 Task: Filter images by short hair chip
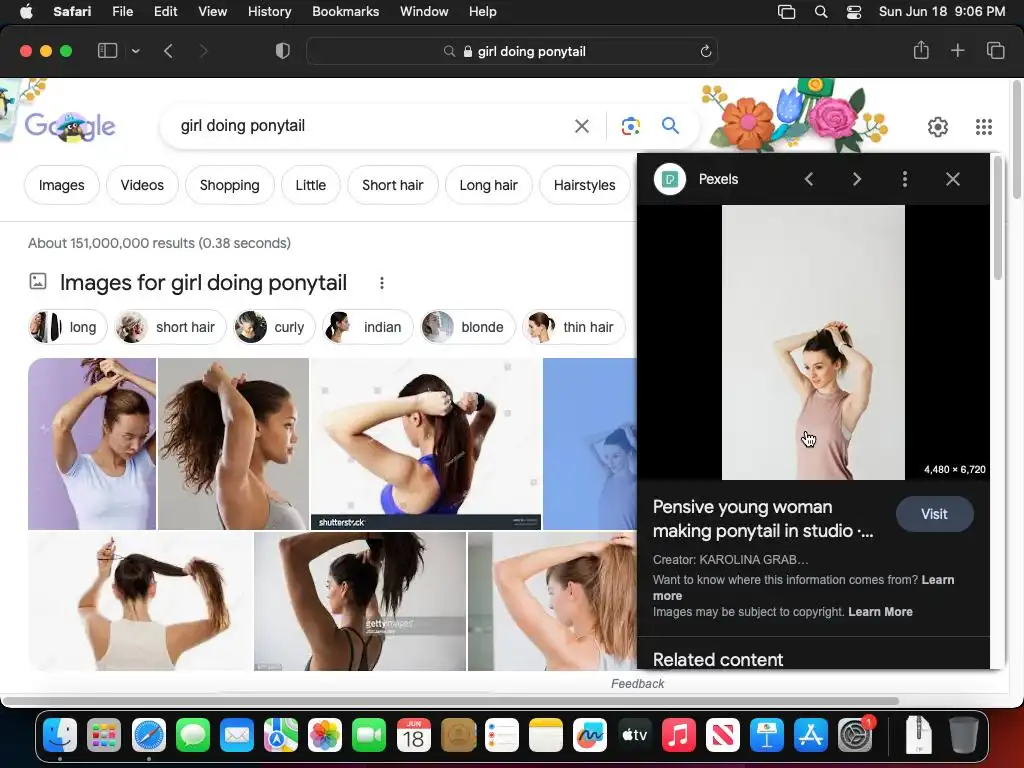(170, 327)
